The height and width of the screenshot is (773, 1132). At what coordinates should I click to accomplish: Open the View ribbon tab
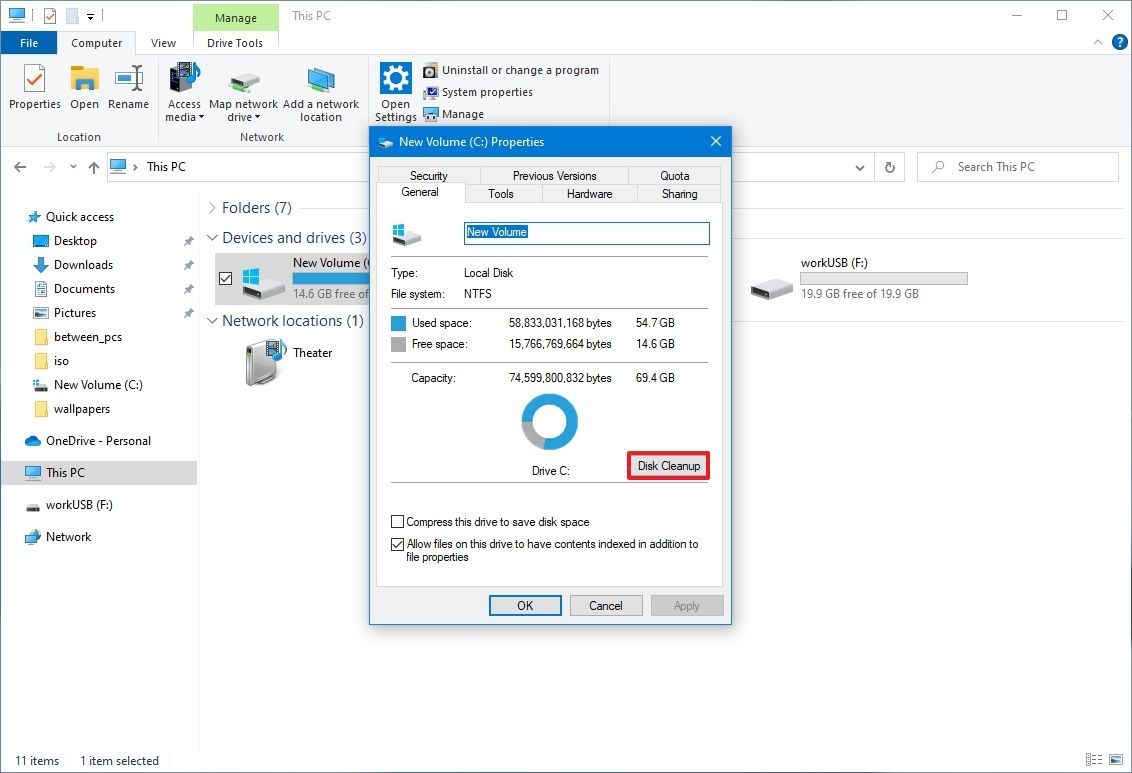(163, 43)
